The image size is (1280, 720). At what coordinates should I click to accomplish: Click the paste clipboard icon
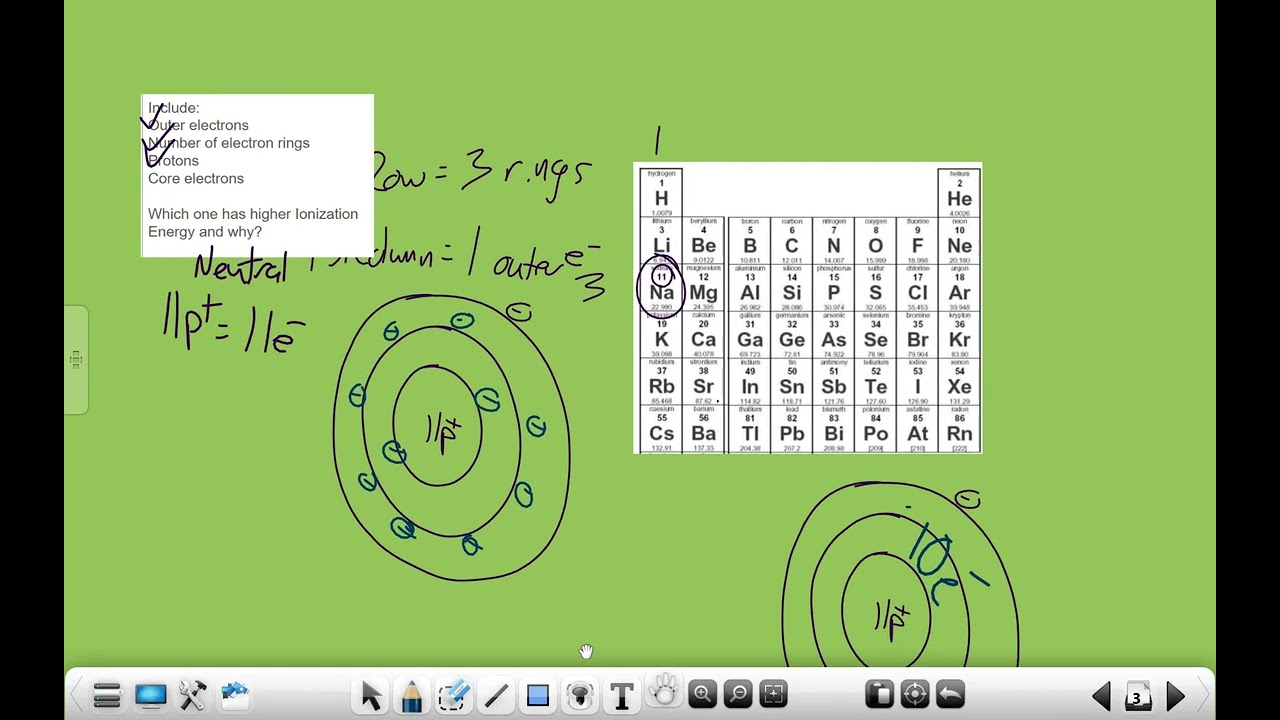tap(880, 694)
